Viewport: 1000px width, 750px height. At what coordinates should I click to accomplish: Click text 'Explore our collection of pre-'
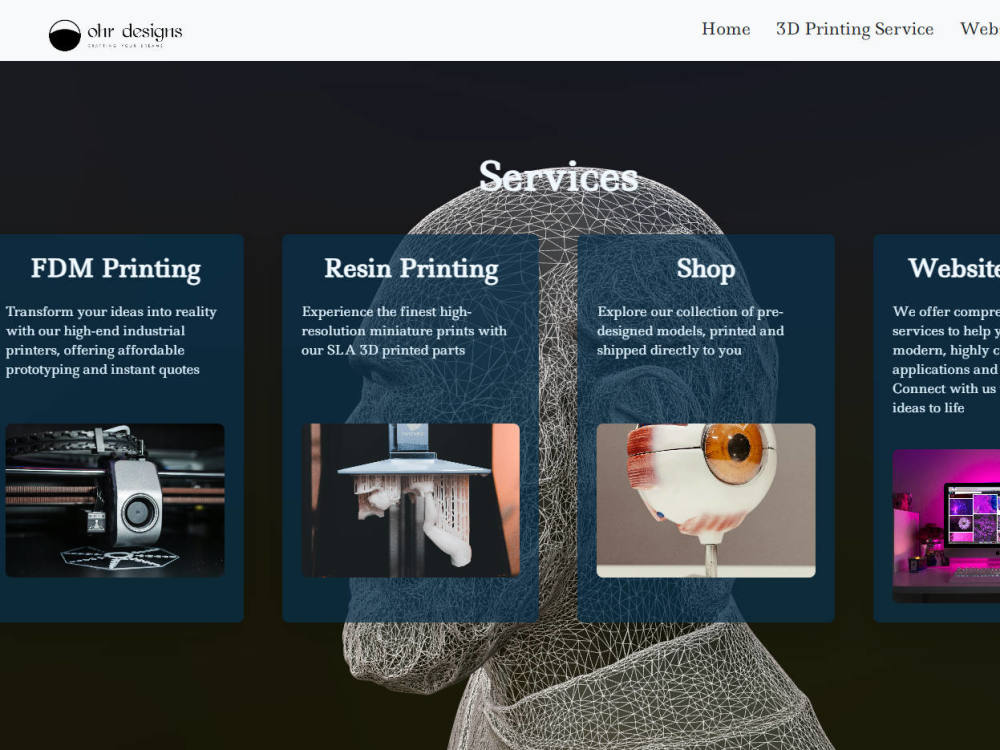point(690,312)
